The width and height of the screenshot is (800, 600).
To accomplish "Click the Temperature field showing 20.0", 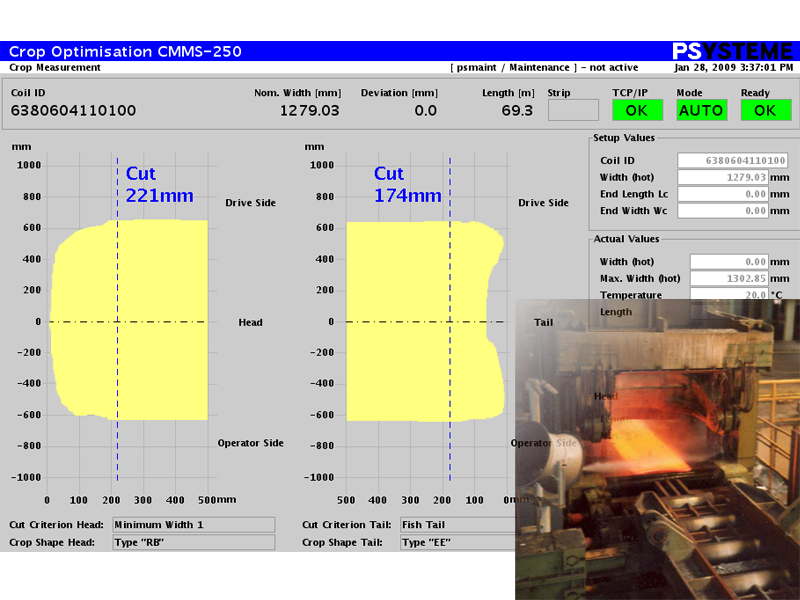I will [729, 294].
